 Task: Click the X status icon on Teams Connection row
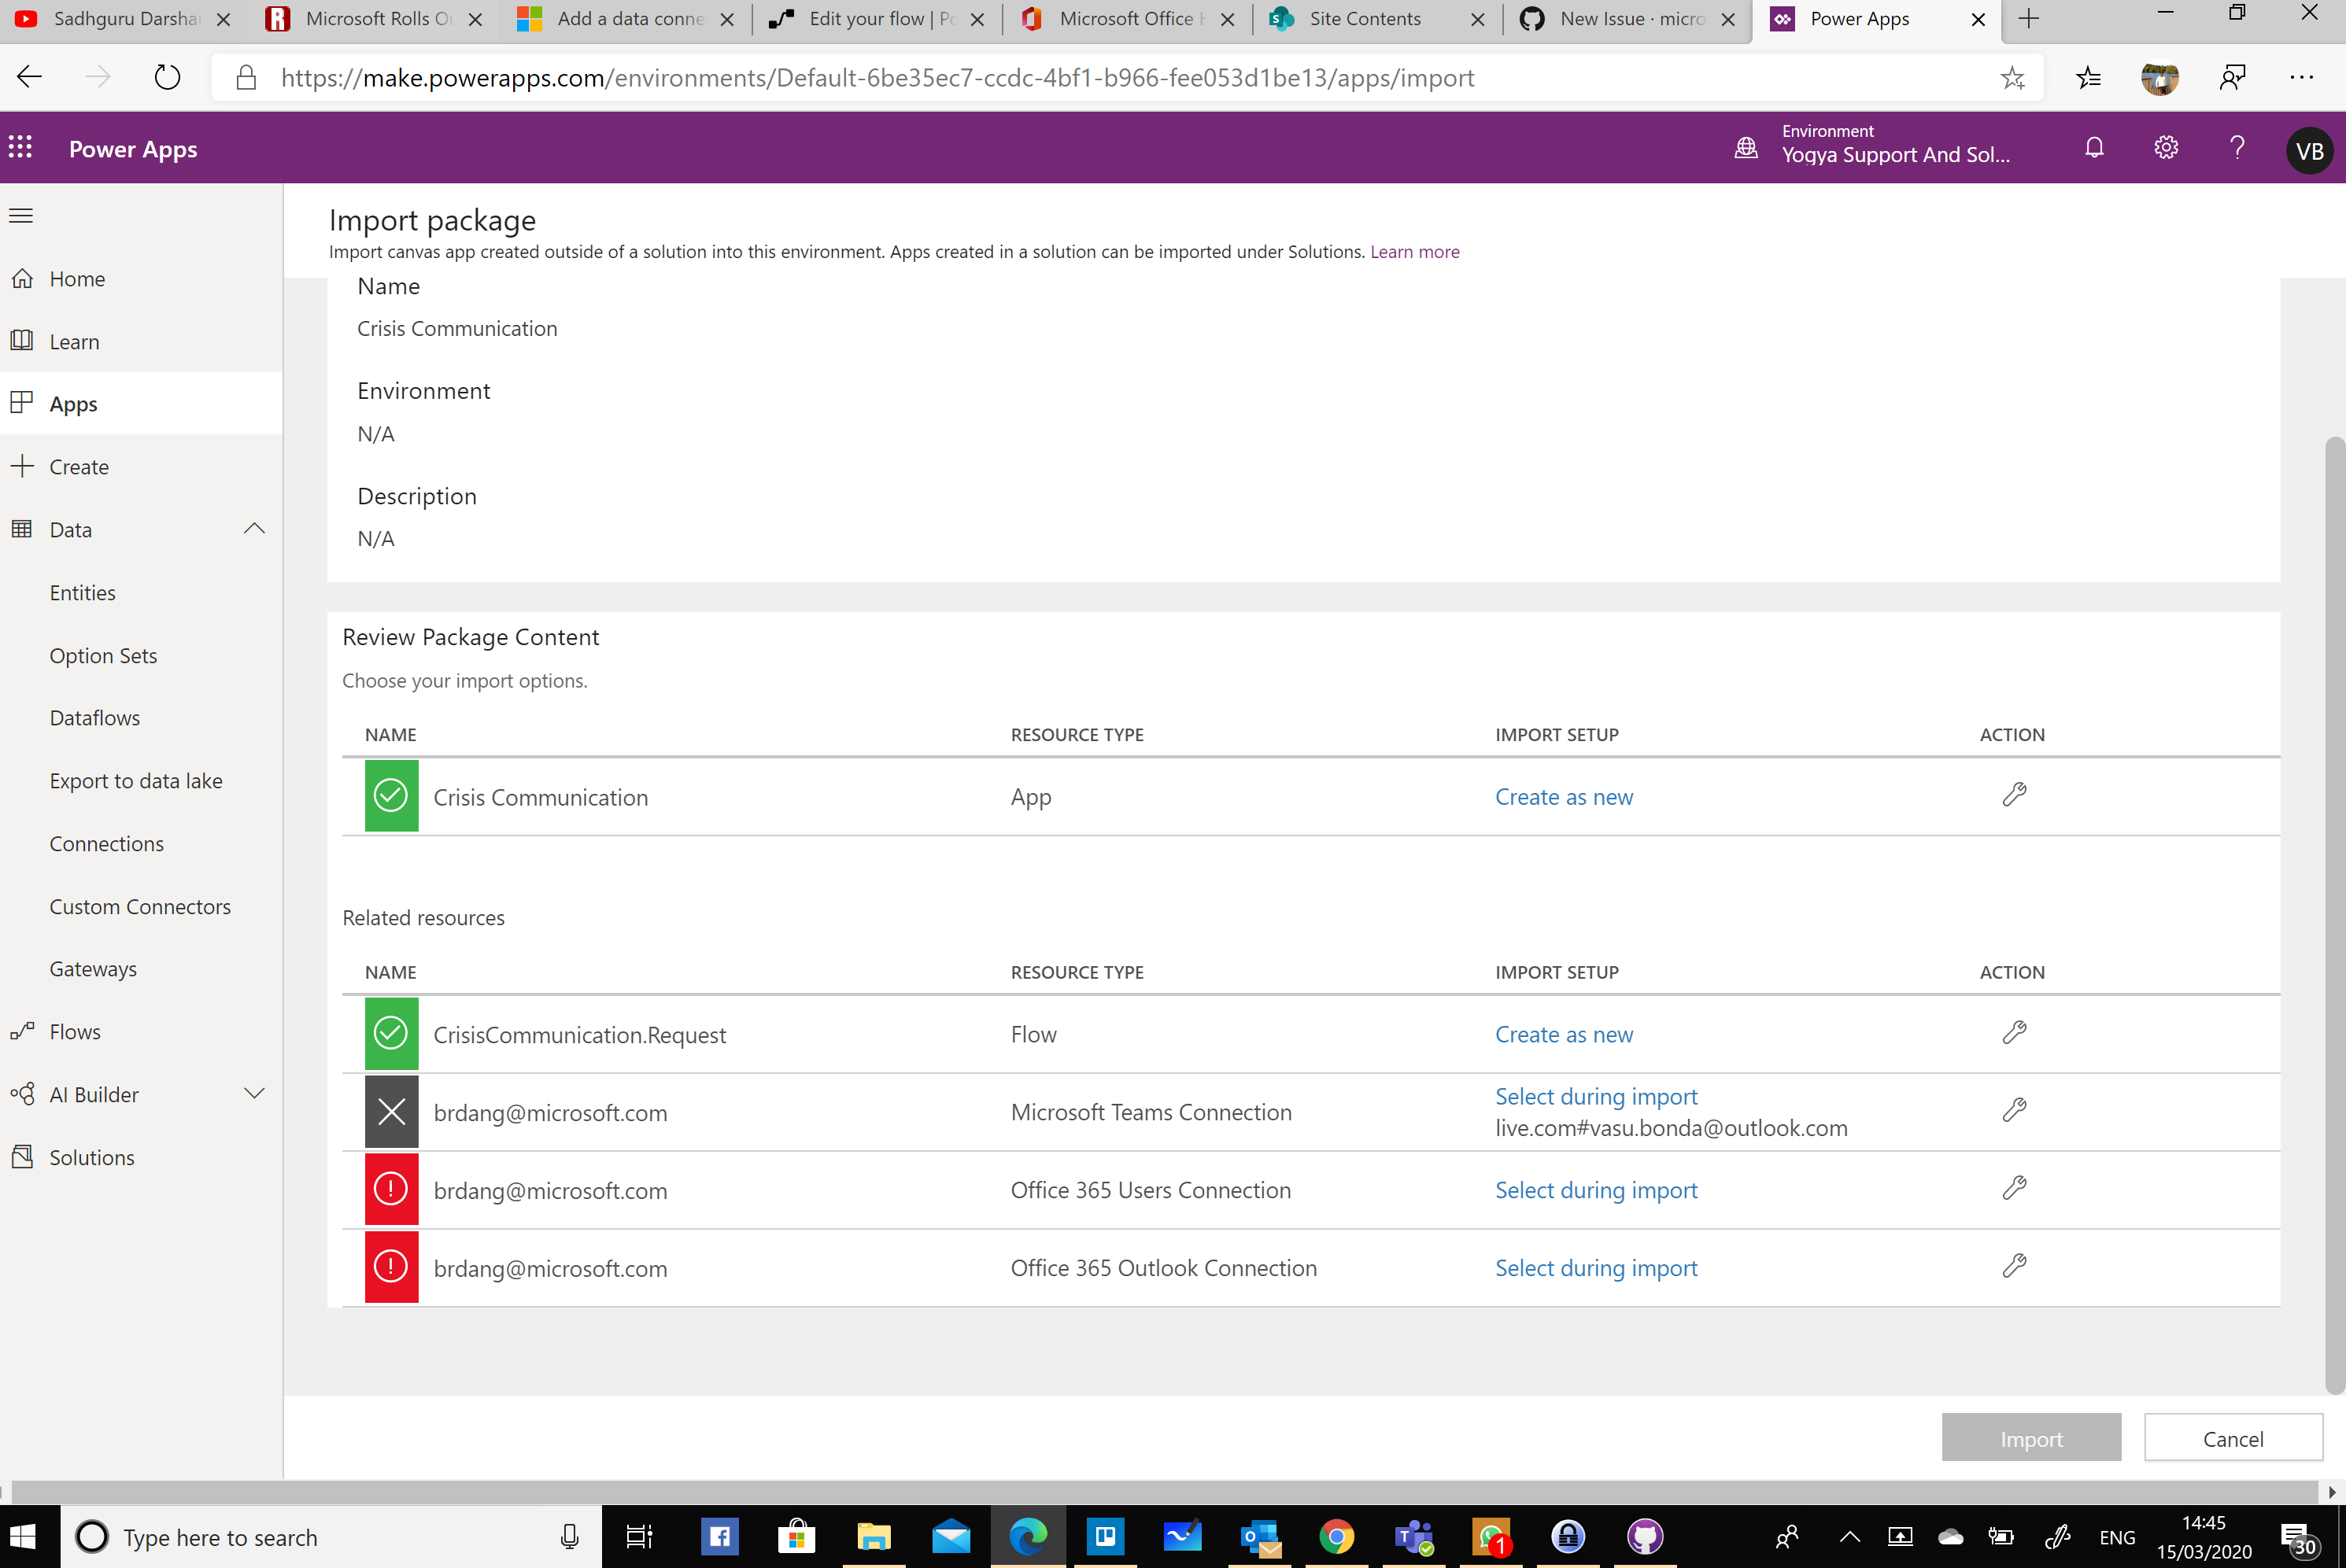click(x=391, y=1112)
